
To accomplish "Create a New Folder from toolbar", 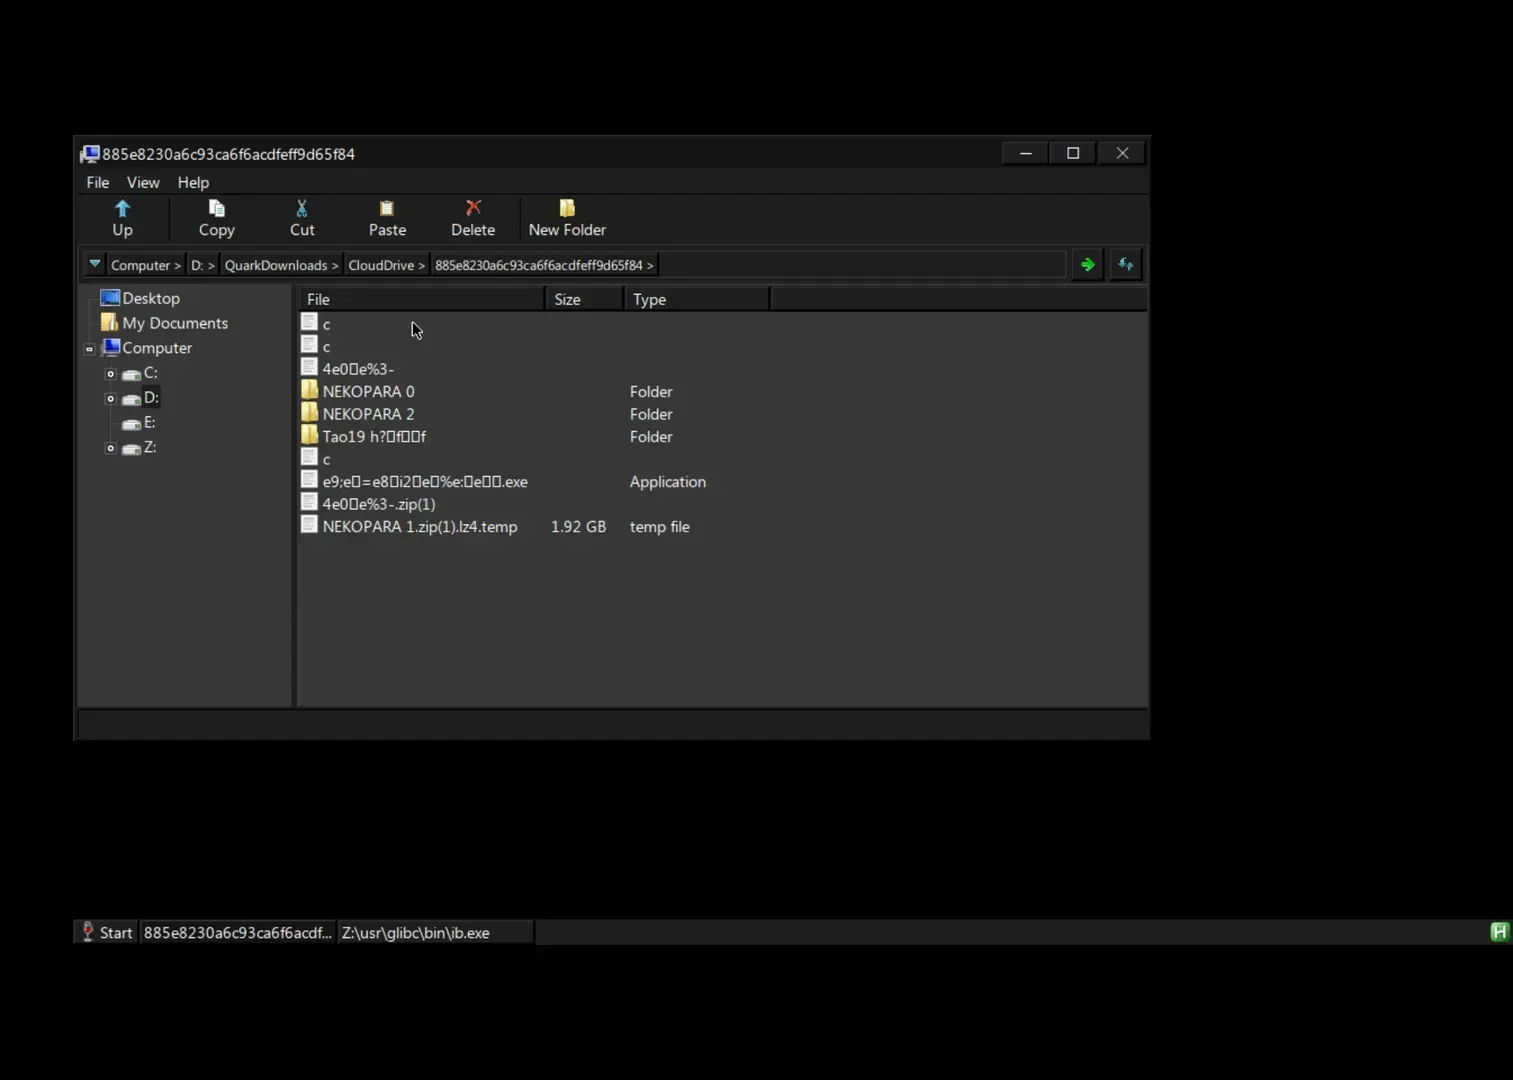I will click(567, 218).
